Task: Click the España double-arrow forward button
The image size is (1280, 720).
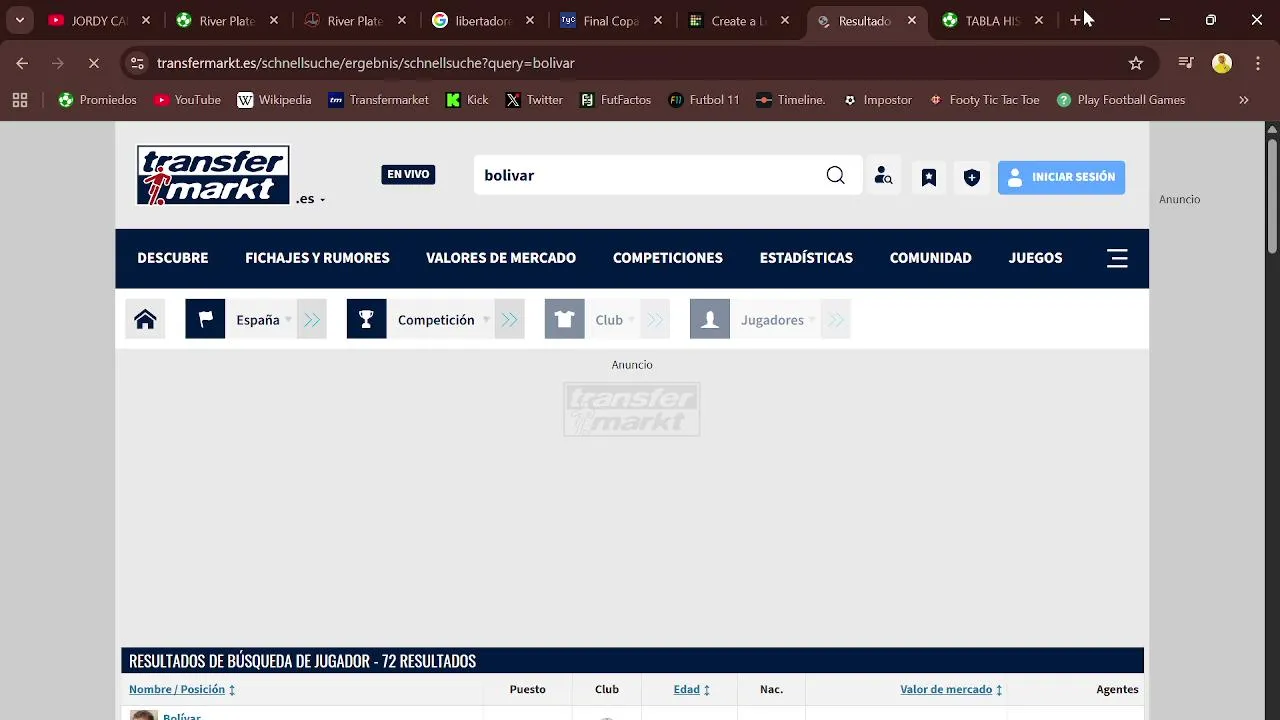Action: coord(312,320)
